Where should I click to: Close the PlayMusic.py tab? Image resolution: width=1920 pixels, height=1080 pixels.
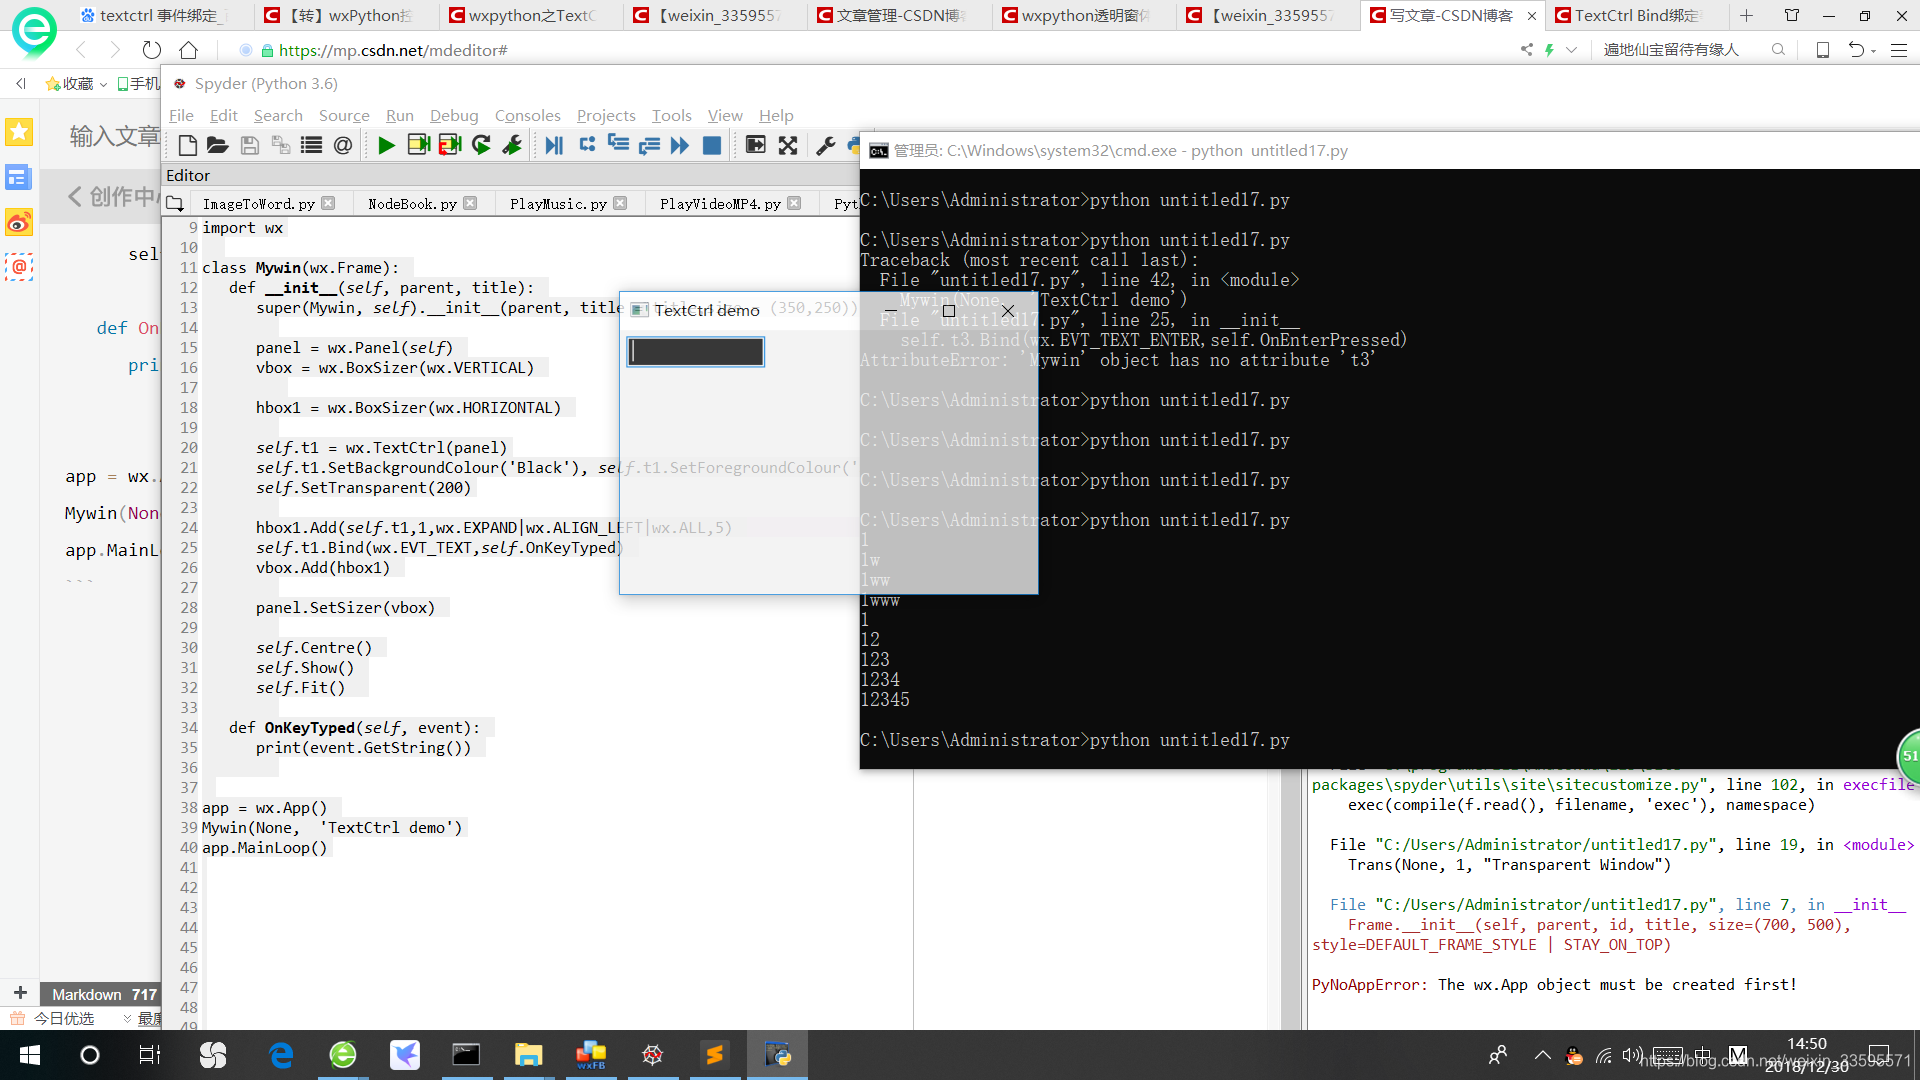click(x=620, y=203)
